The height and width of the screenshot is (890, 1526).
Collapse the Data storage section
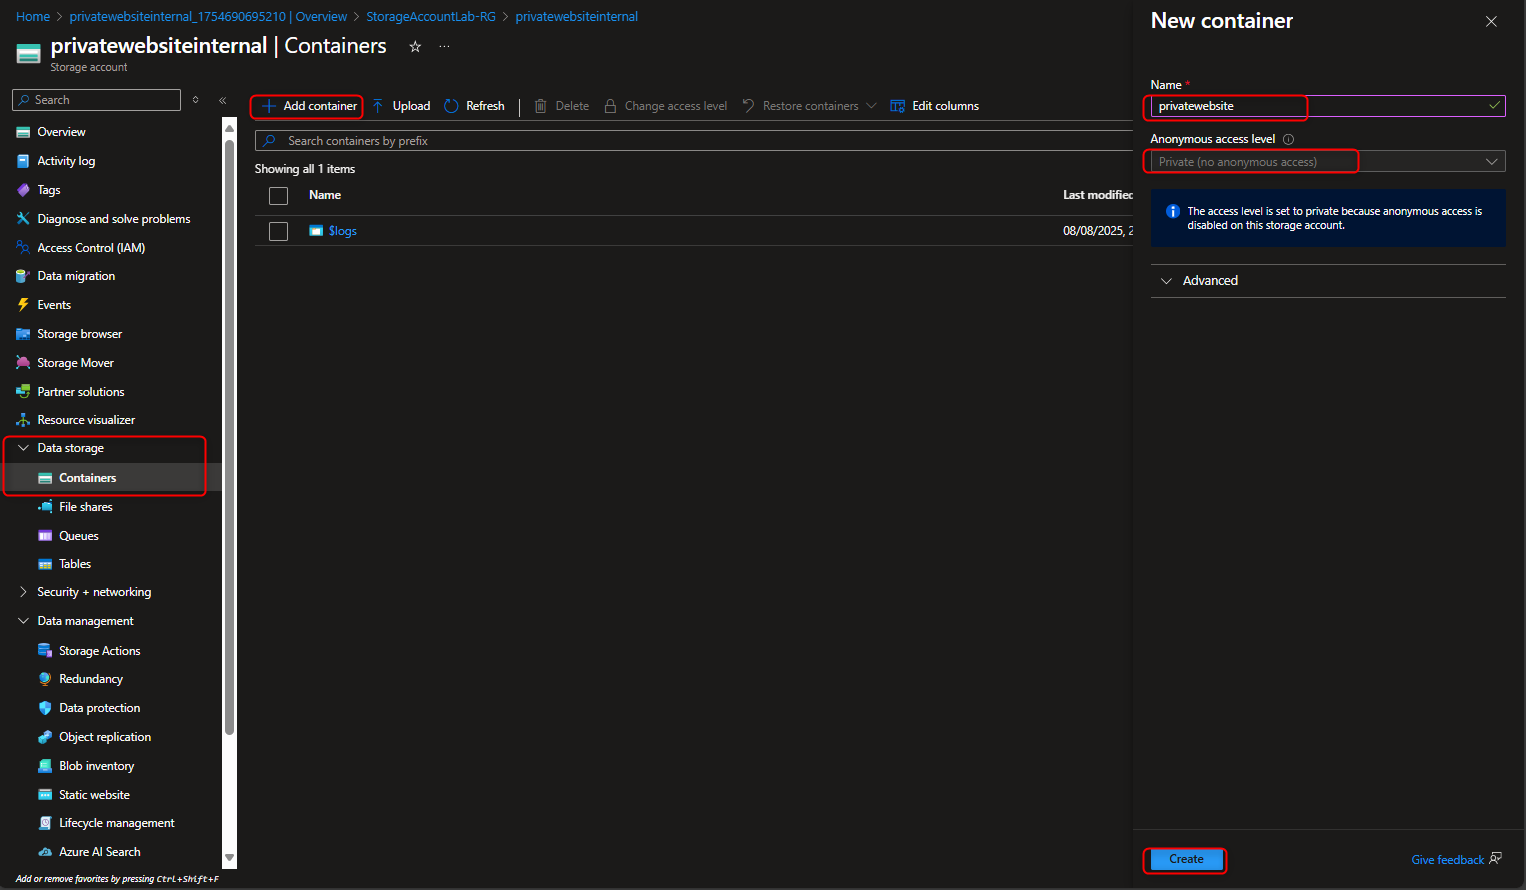23,447
